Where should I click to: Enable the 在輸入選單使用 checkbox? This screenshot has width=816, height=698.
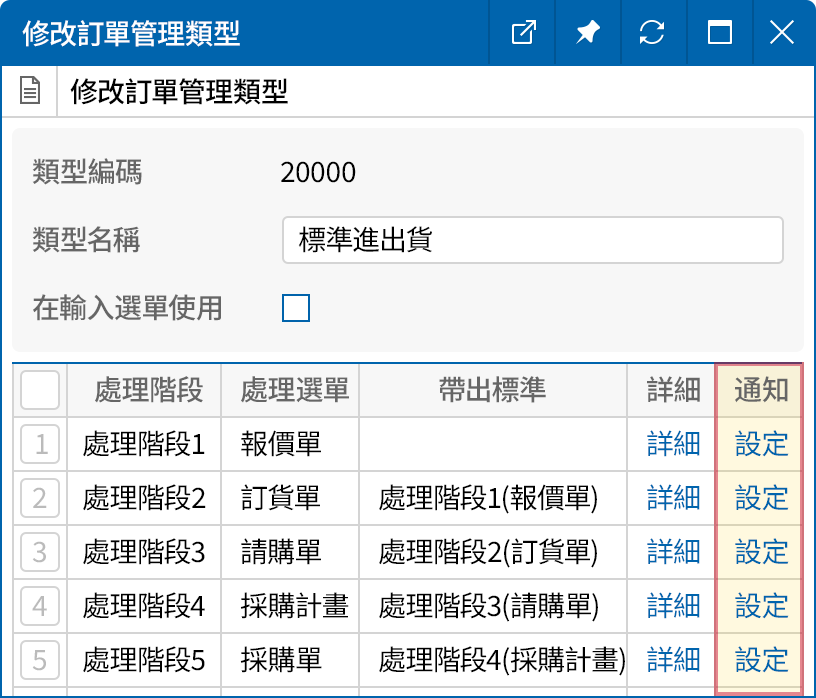295,308
